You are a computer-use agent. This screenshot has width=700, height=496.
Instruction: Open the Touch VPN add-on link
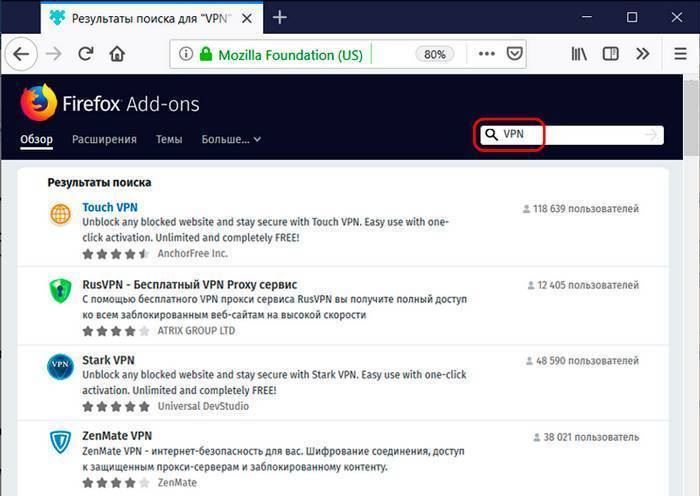pos(110,207)
